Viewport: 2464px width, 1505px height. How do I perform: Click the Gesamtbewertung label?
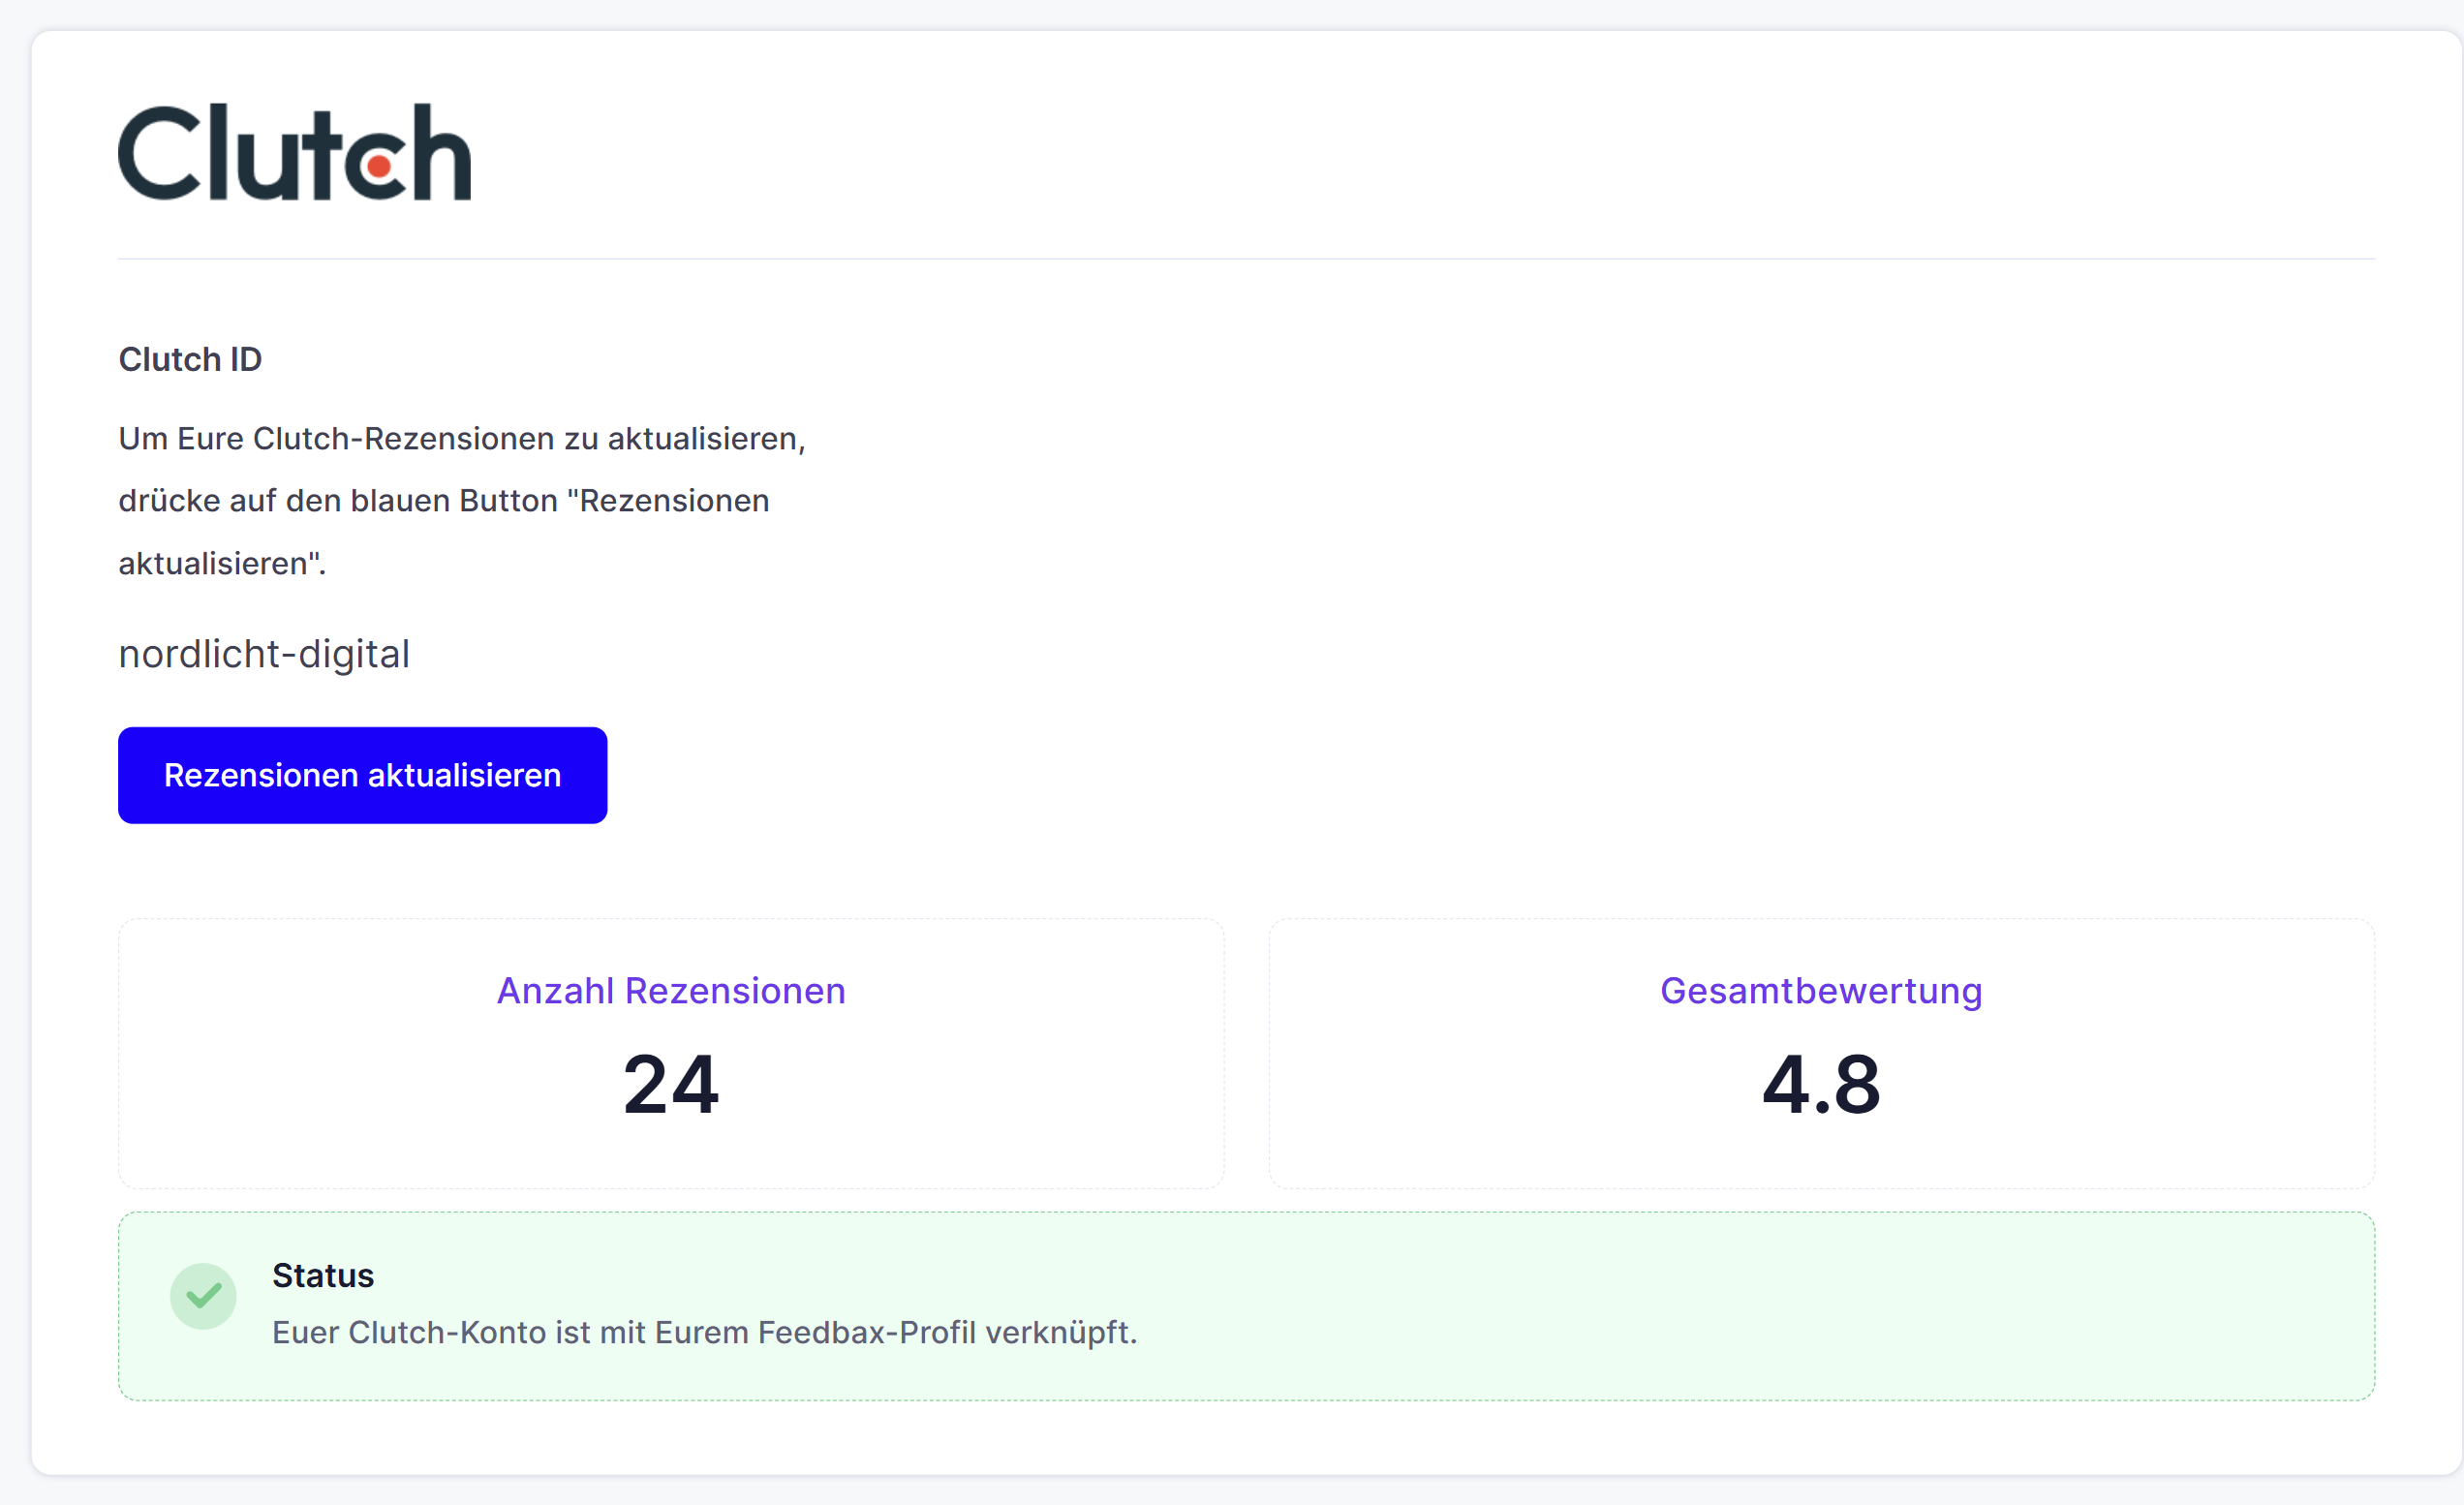point(1821,990)
